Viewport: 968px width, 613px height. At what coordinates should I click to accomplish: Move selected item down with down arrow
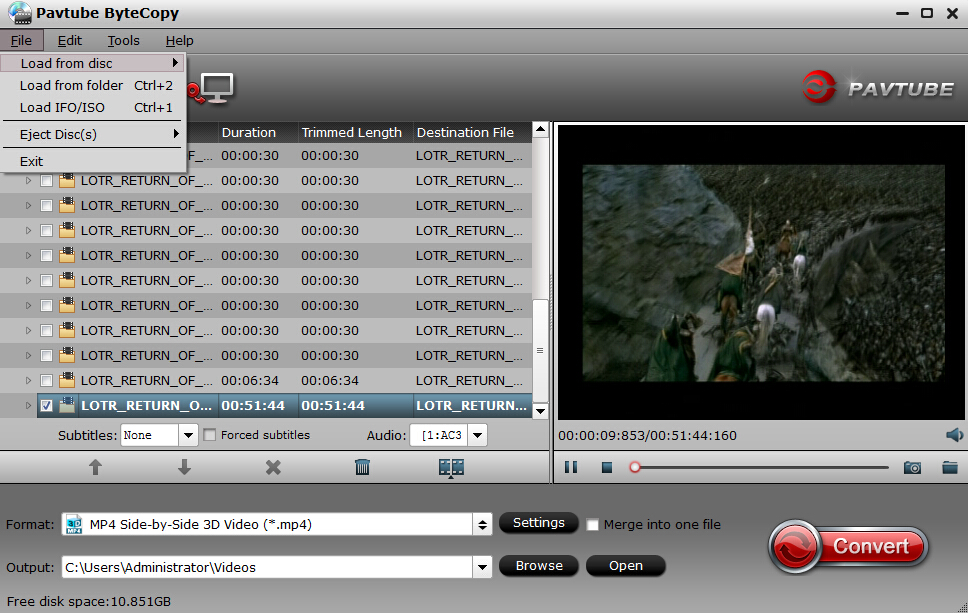coord(184,467)
